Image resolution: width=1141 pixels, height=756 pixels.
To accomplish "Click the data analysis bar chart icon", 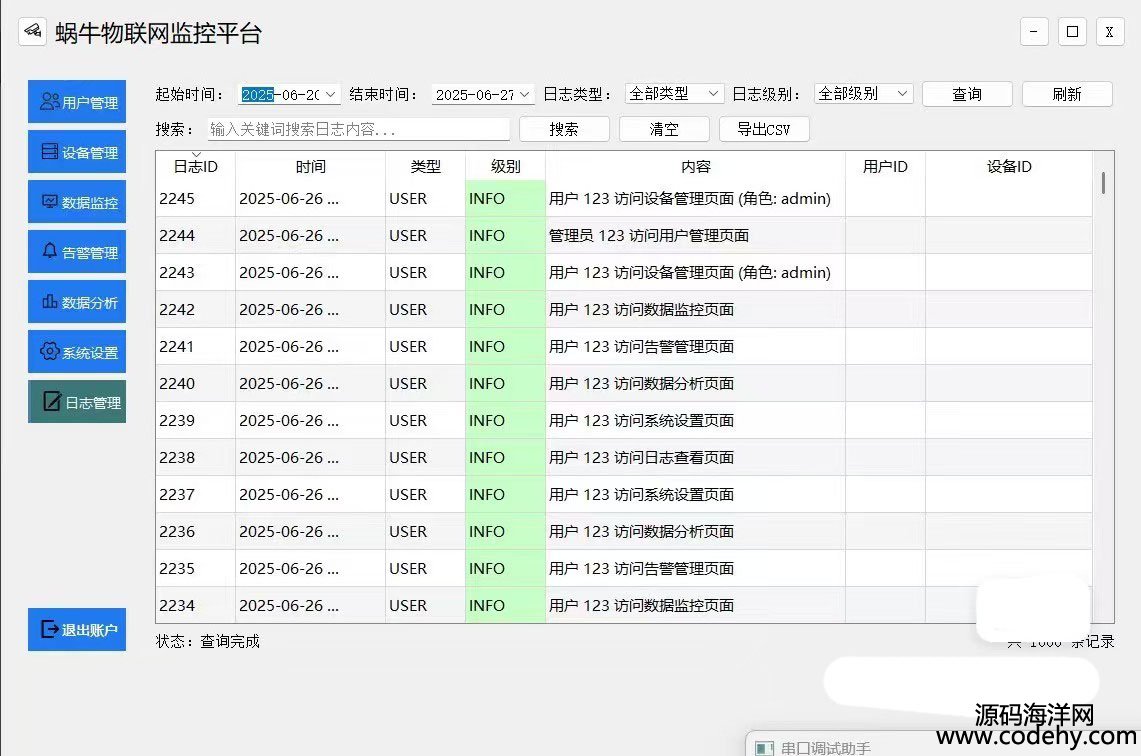I will pos(48,302).
